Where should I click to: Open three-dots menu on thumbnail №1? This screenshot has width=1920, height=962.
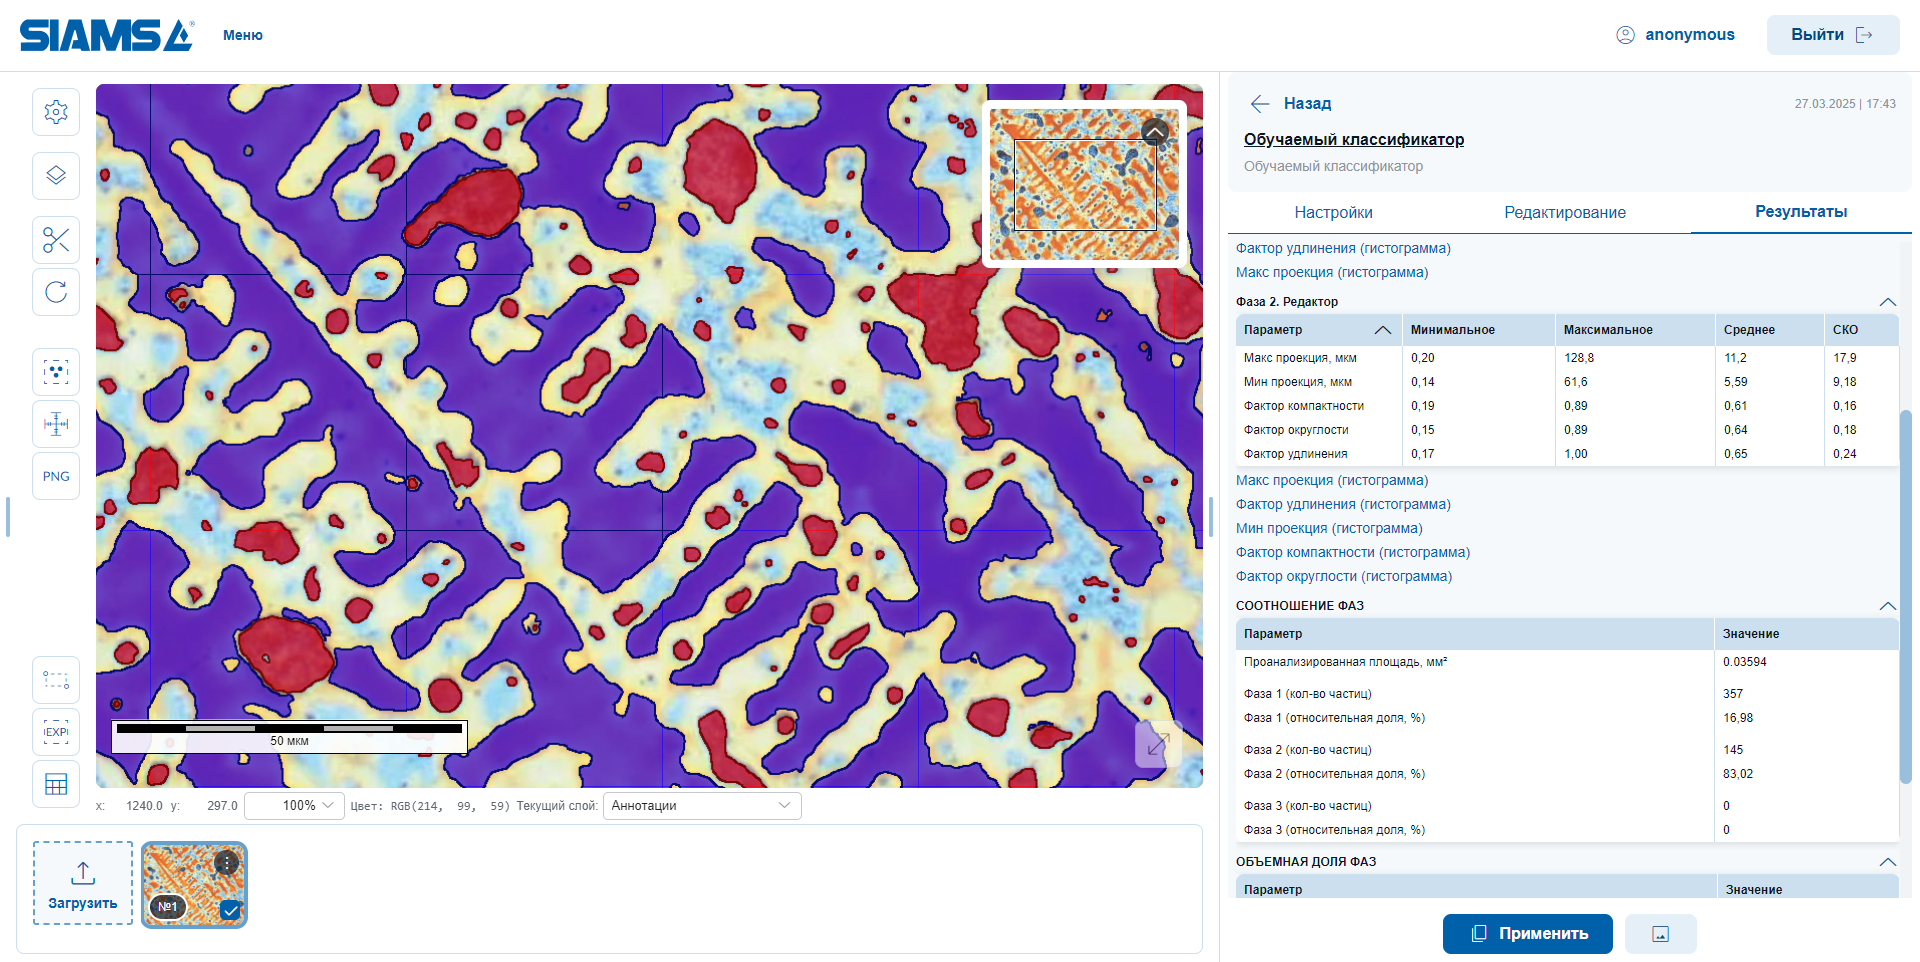pos(227,862)
